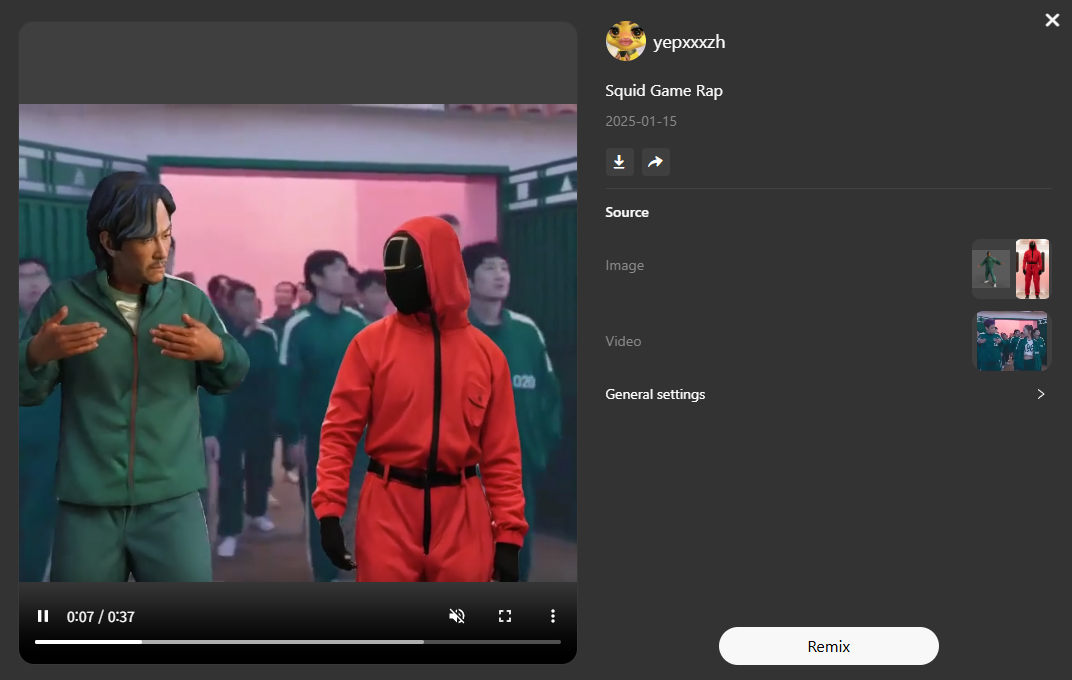Viewport: 1072px width, 680px height.
Task: Click the 0:07 / 0:37 time display
Action: pos(100,616)
